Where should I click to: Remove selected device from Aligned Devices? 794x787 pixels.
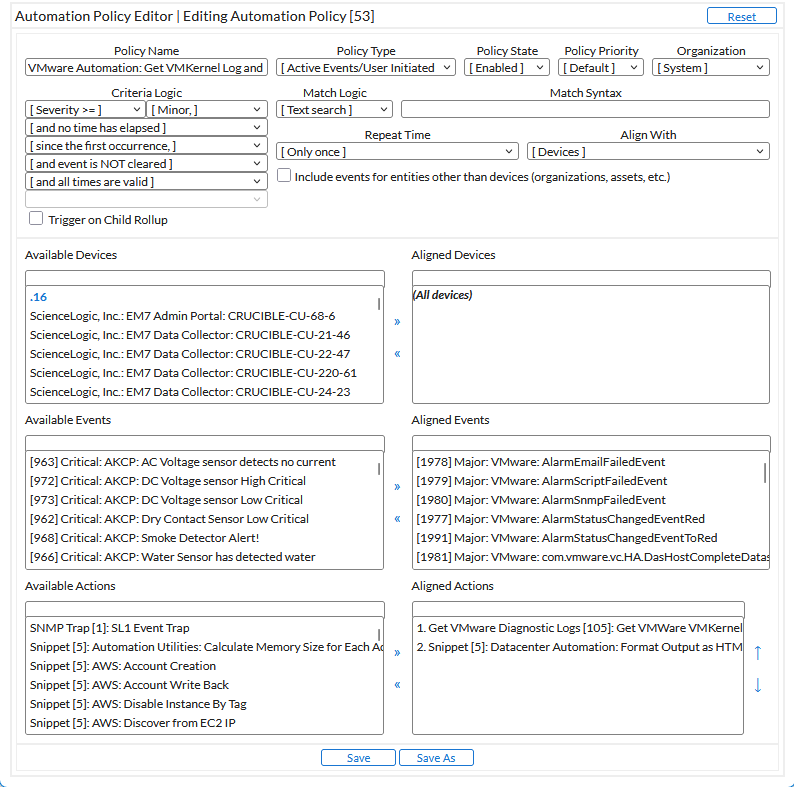[x=397, y=353]
